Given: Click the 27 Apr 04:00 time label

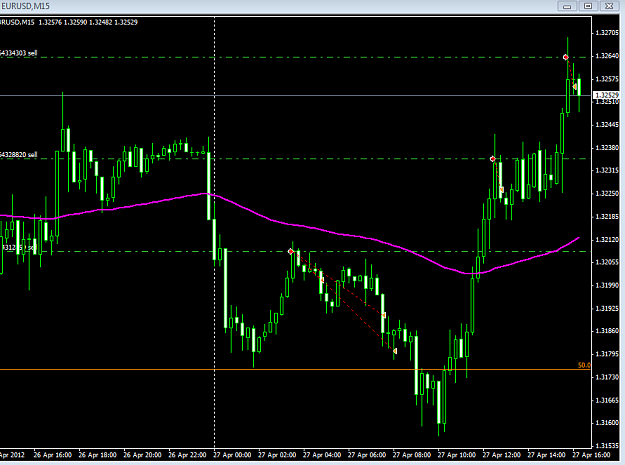Looking at the screenshot, I should tap(322, 455).
